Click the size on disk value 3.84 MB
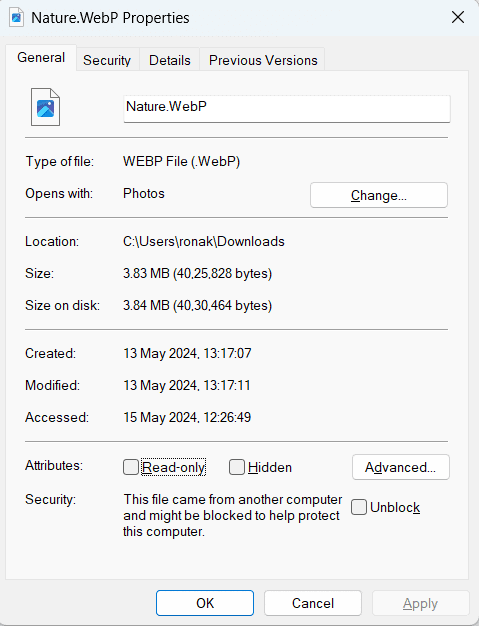This screenshot has height=626, width=479. (198, 305)
